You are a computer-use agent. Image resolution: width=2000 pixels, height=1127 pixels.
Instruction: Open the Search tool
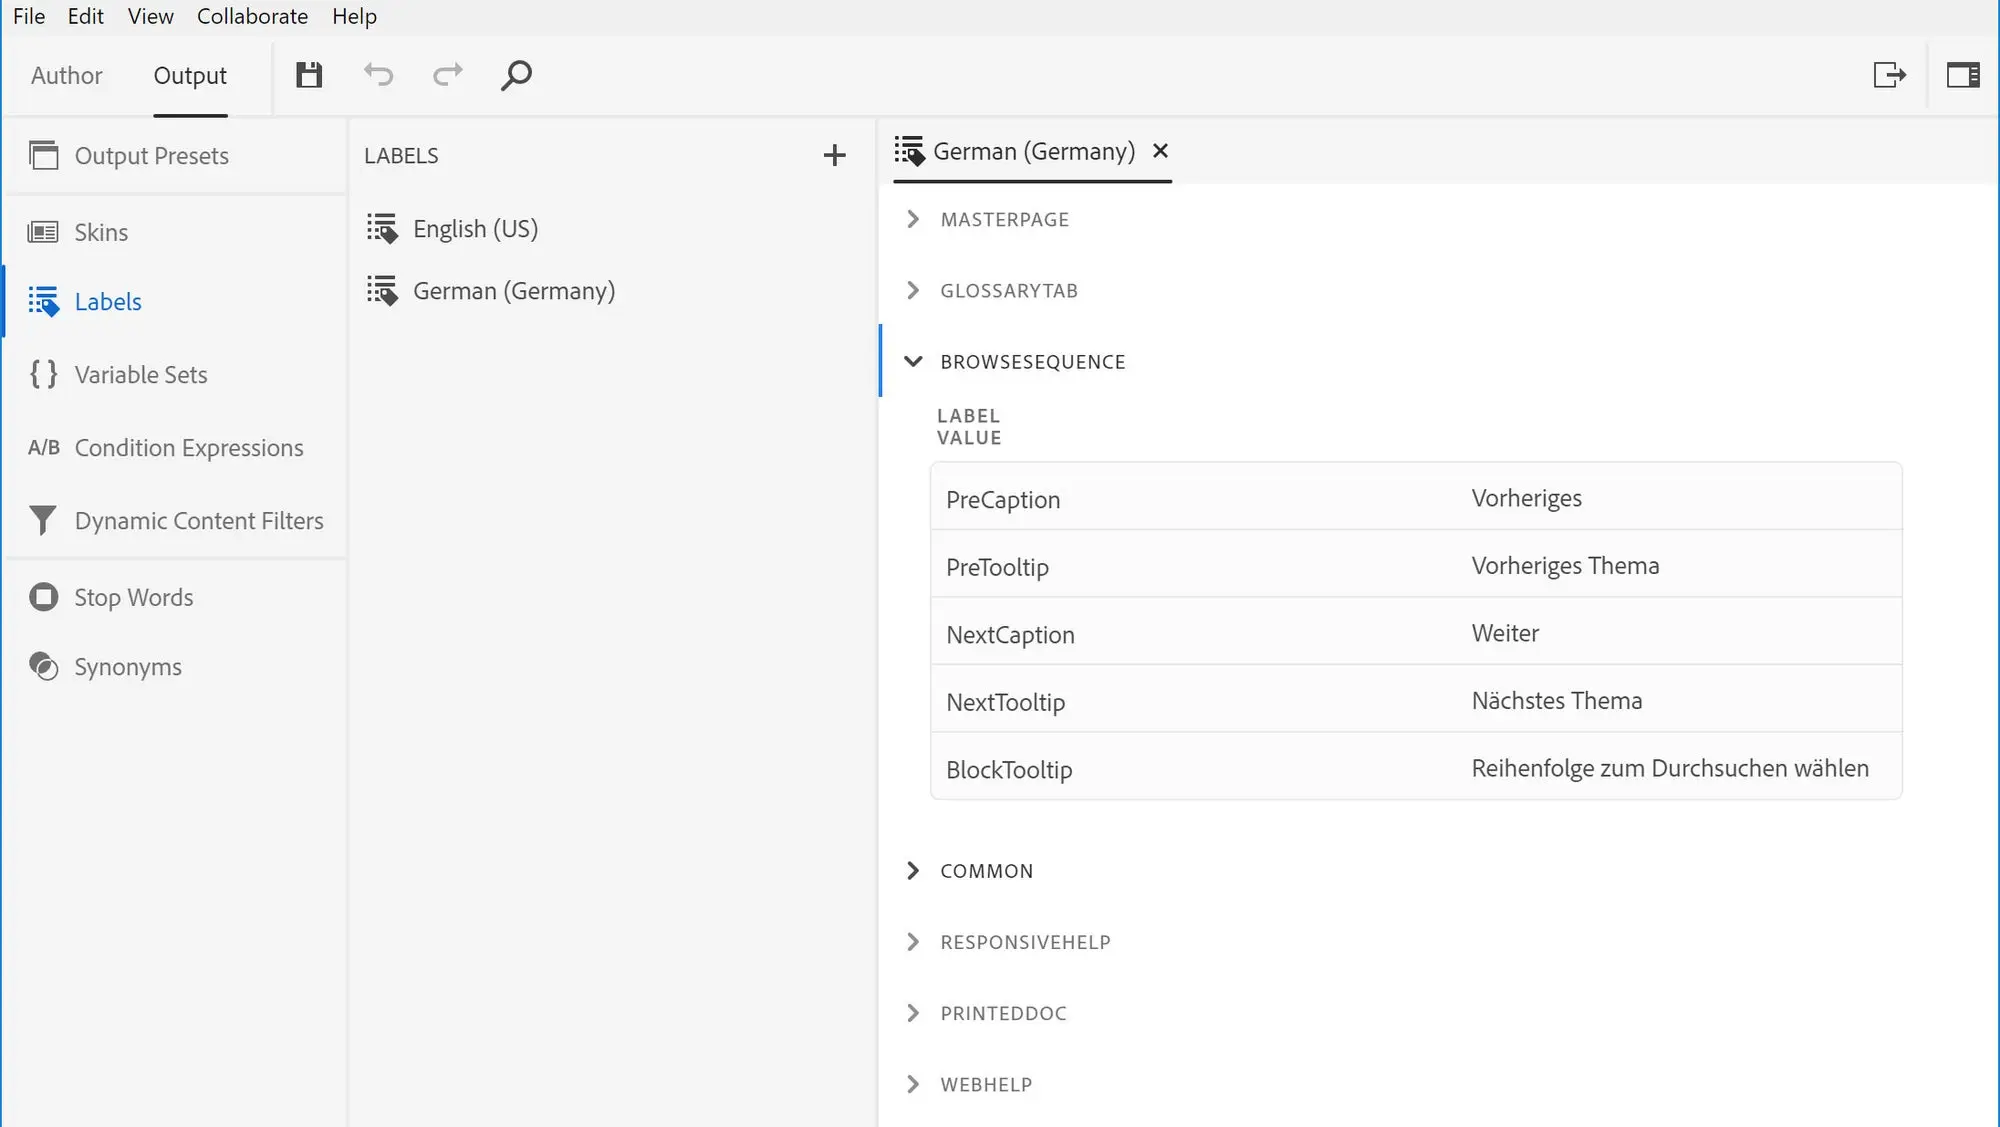click(516, 75)
